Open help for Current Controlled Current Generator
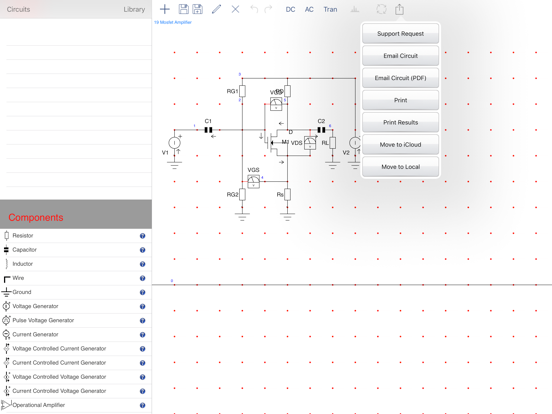This screenshot has width=552, height=414. click(143, 363)
